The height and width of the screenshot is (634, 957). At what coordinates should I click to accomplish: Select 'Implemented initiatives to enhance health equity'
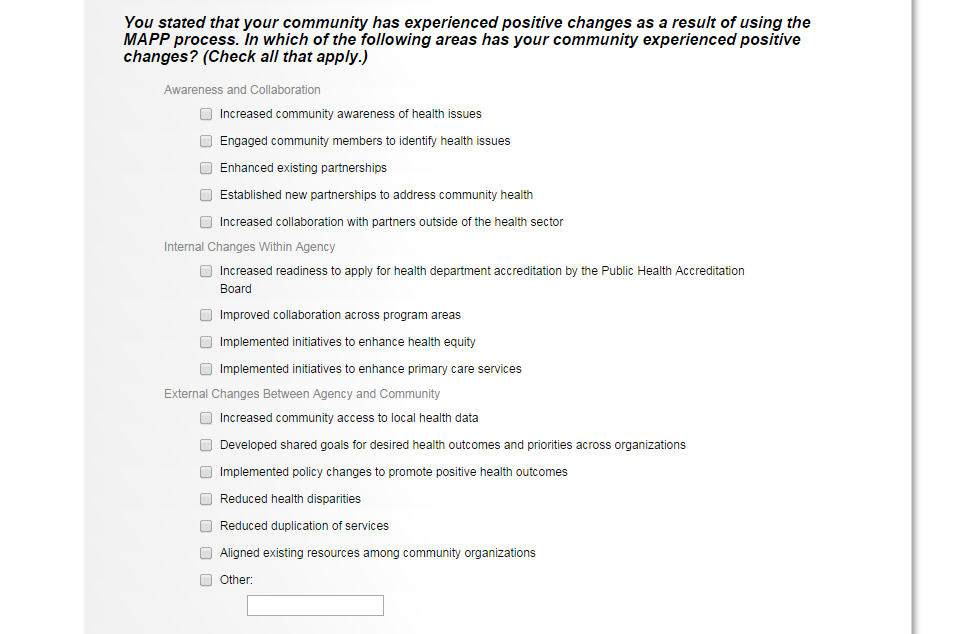(206, 342)
